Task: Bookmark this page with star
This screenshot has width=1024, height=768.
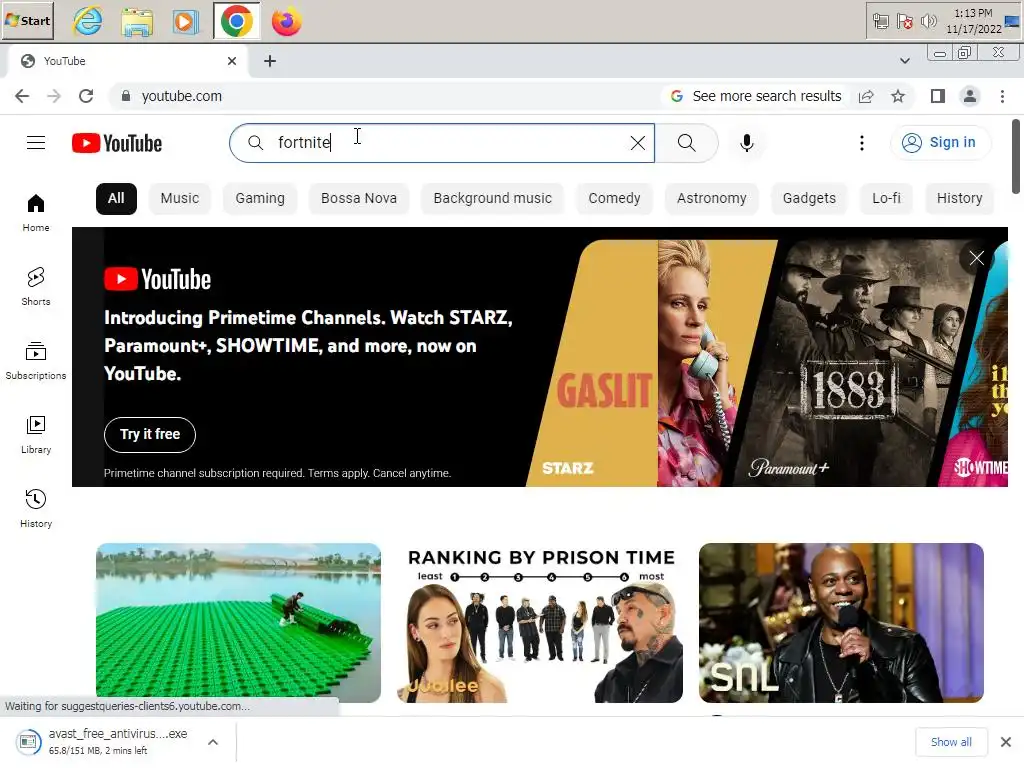Action: 898,96
